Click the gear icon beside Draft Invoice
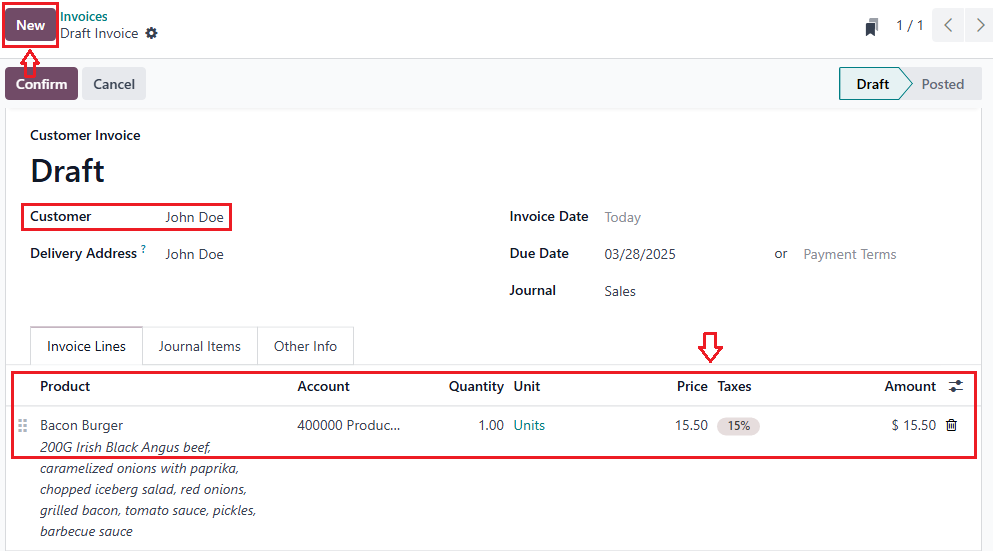 pos(151,33)
